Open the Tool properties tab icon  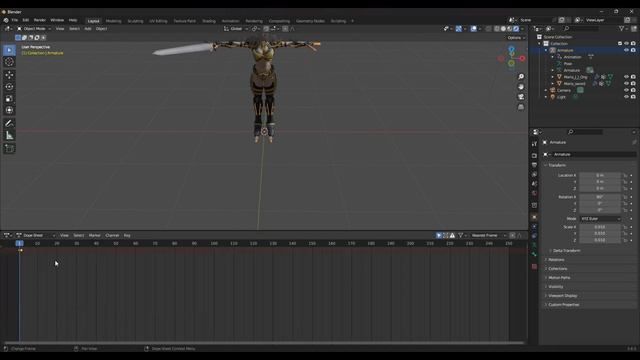tap(534, 144)
